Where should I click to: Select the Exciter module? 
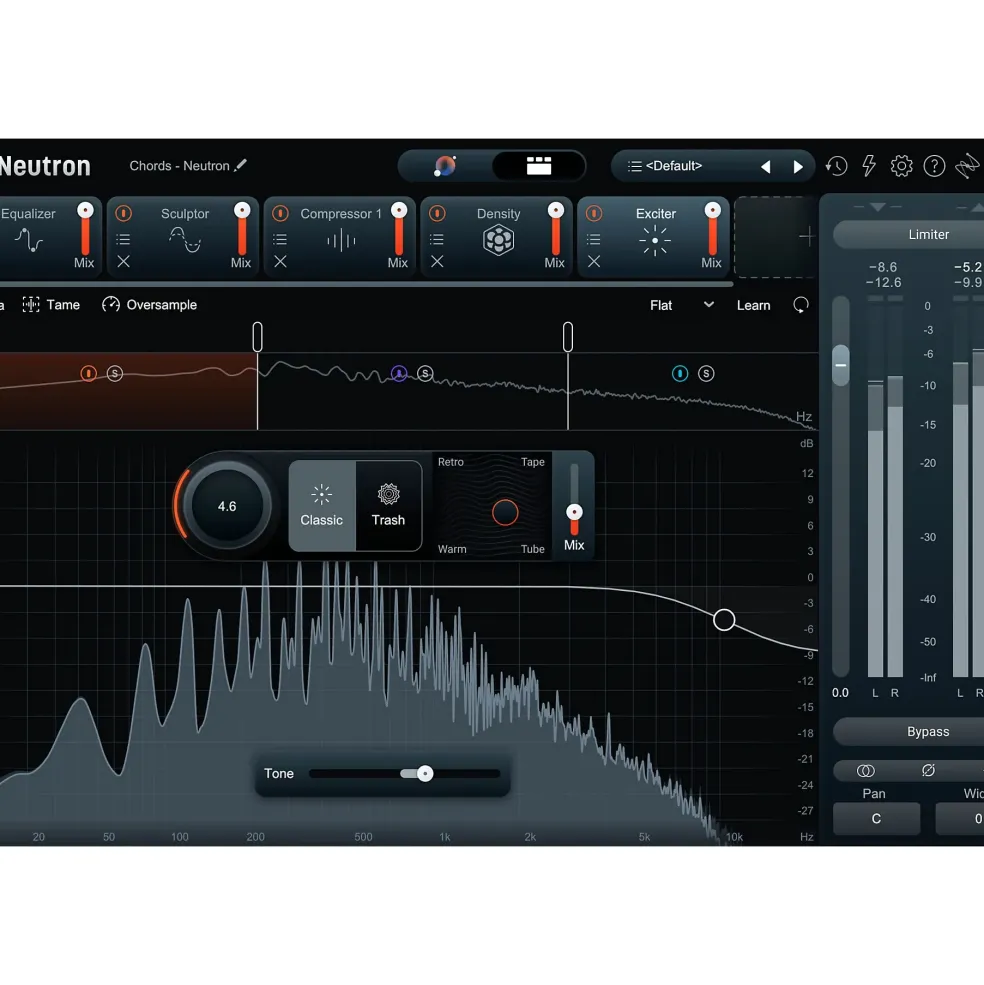pos(655,237)
